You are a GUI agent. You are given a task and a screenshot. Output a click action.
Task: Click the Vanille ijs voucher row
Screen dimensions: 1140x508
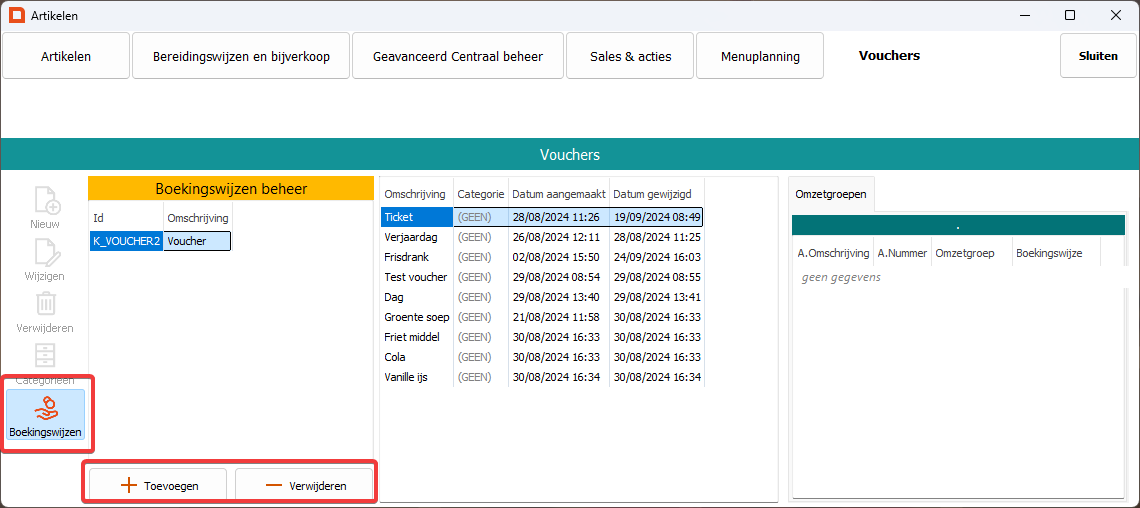click(x=408, y=377)
